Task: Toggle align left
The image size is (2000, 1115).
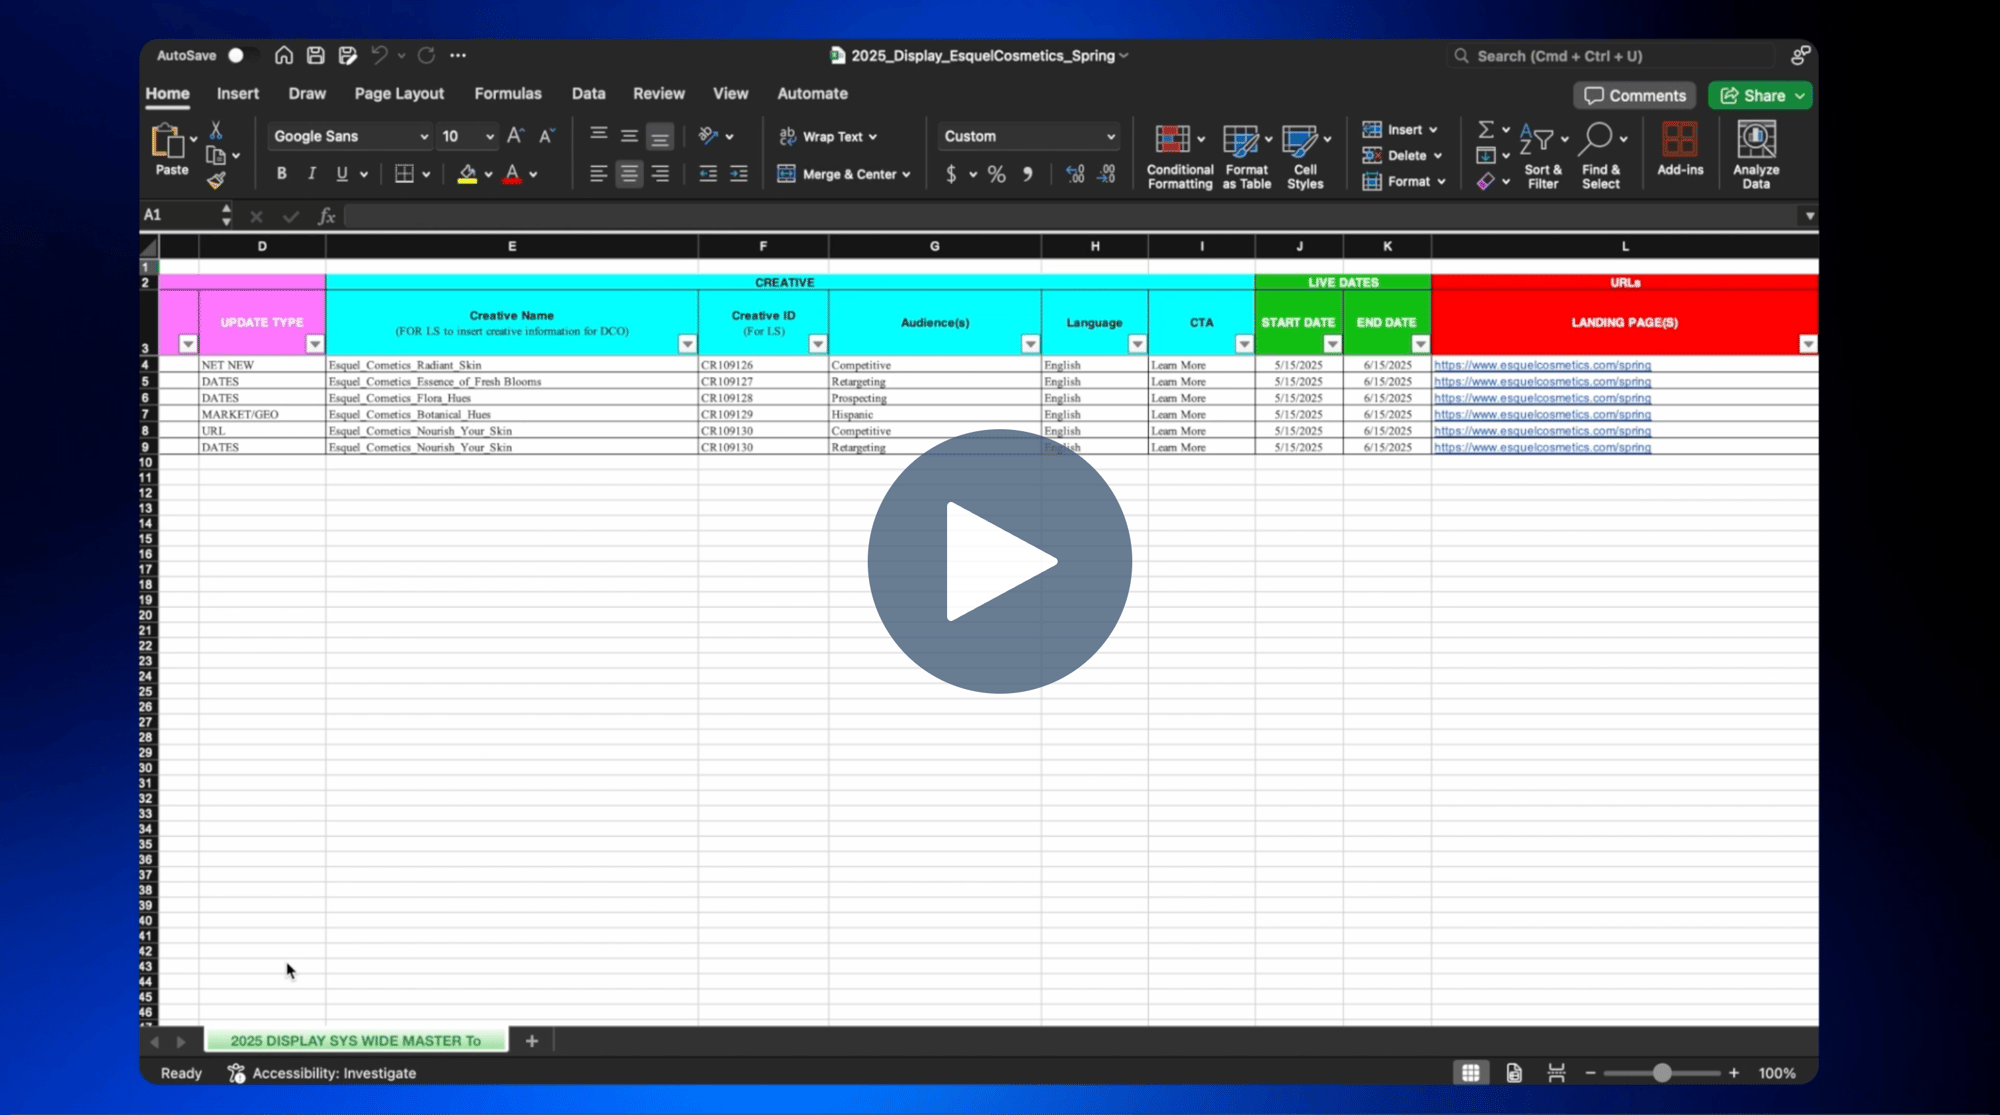Action: coord(598,174)
